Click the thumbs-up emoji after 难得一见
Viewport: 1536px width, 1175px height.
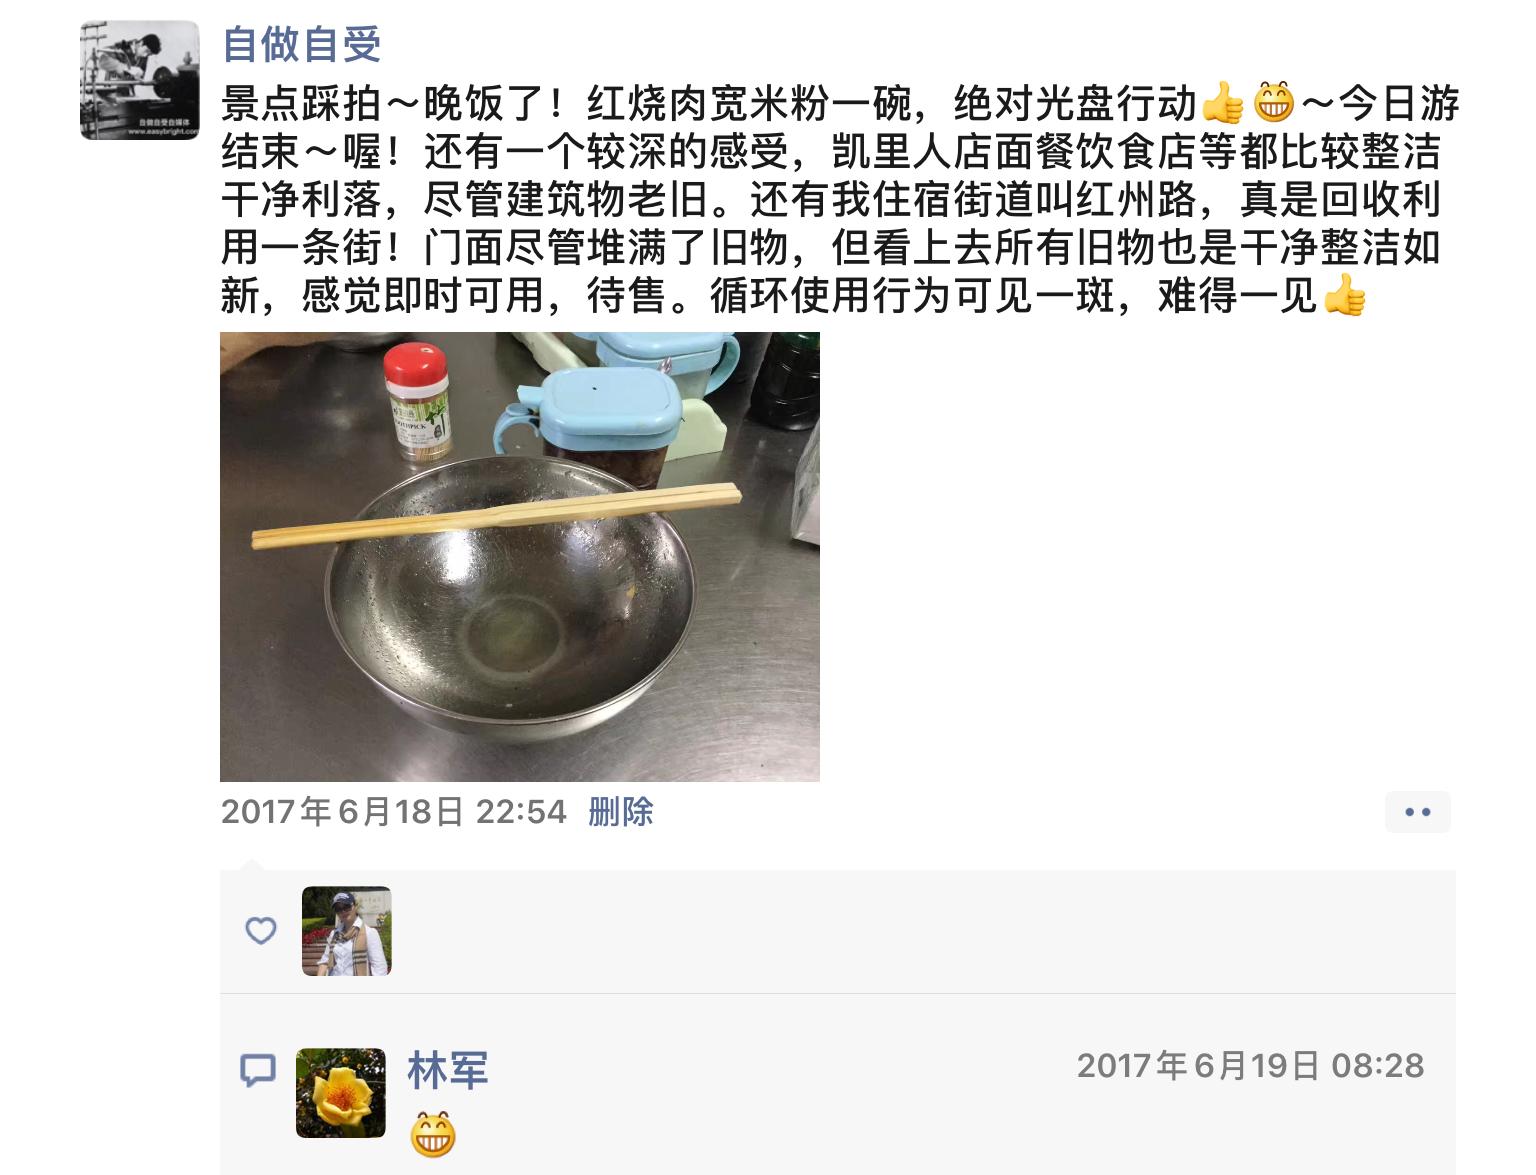click(1344, 295)
